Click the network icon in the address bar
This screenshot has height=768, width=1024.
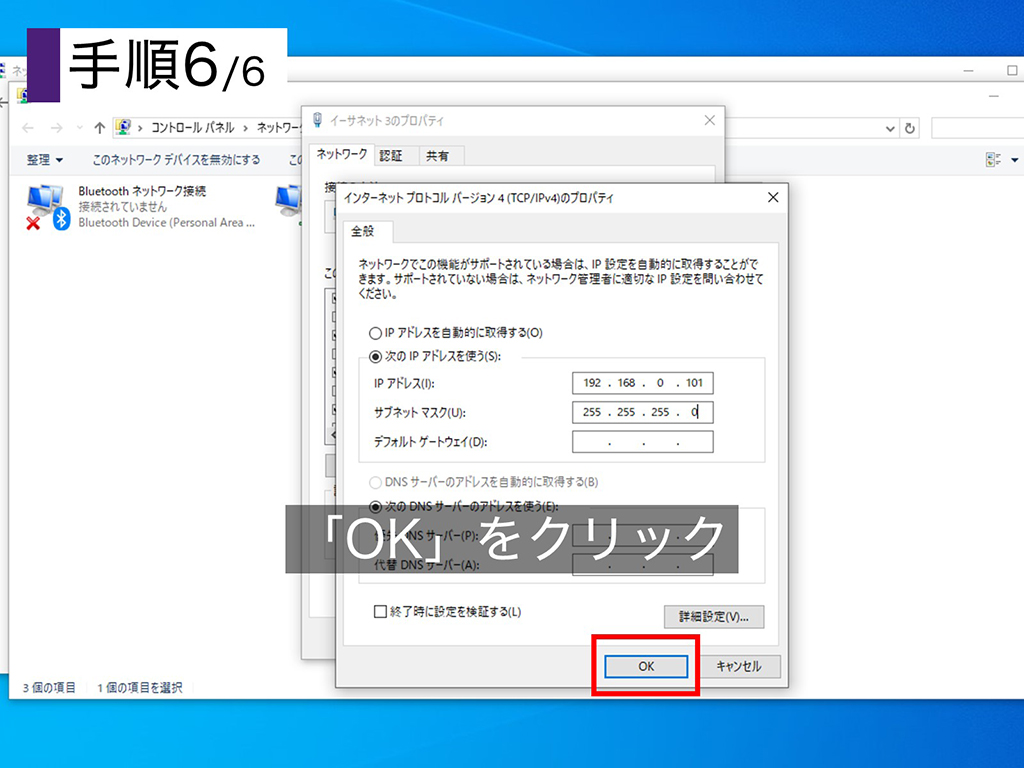124,127
